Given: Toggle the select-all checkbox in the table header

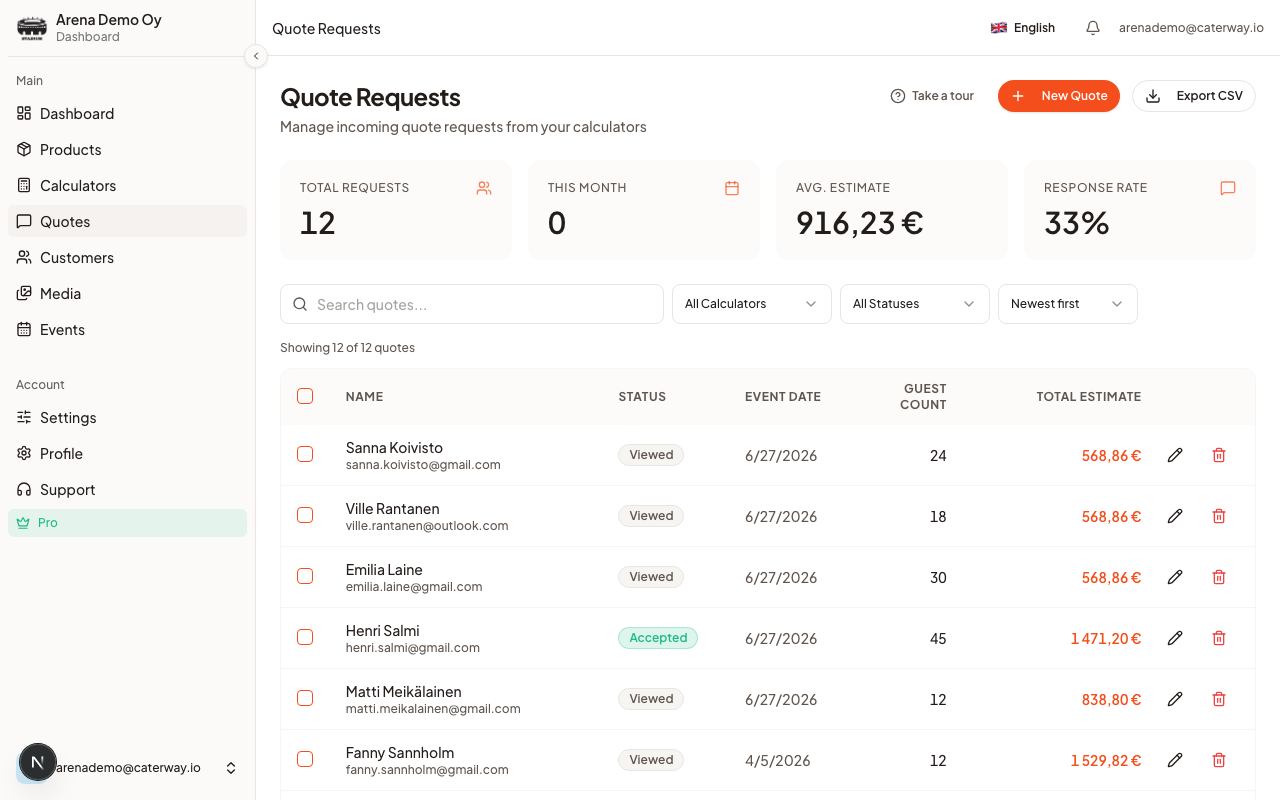Looking at the screenshot, I should (x=305, y=396).
